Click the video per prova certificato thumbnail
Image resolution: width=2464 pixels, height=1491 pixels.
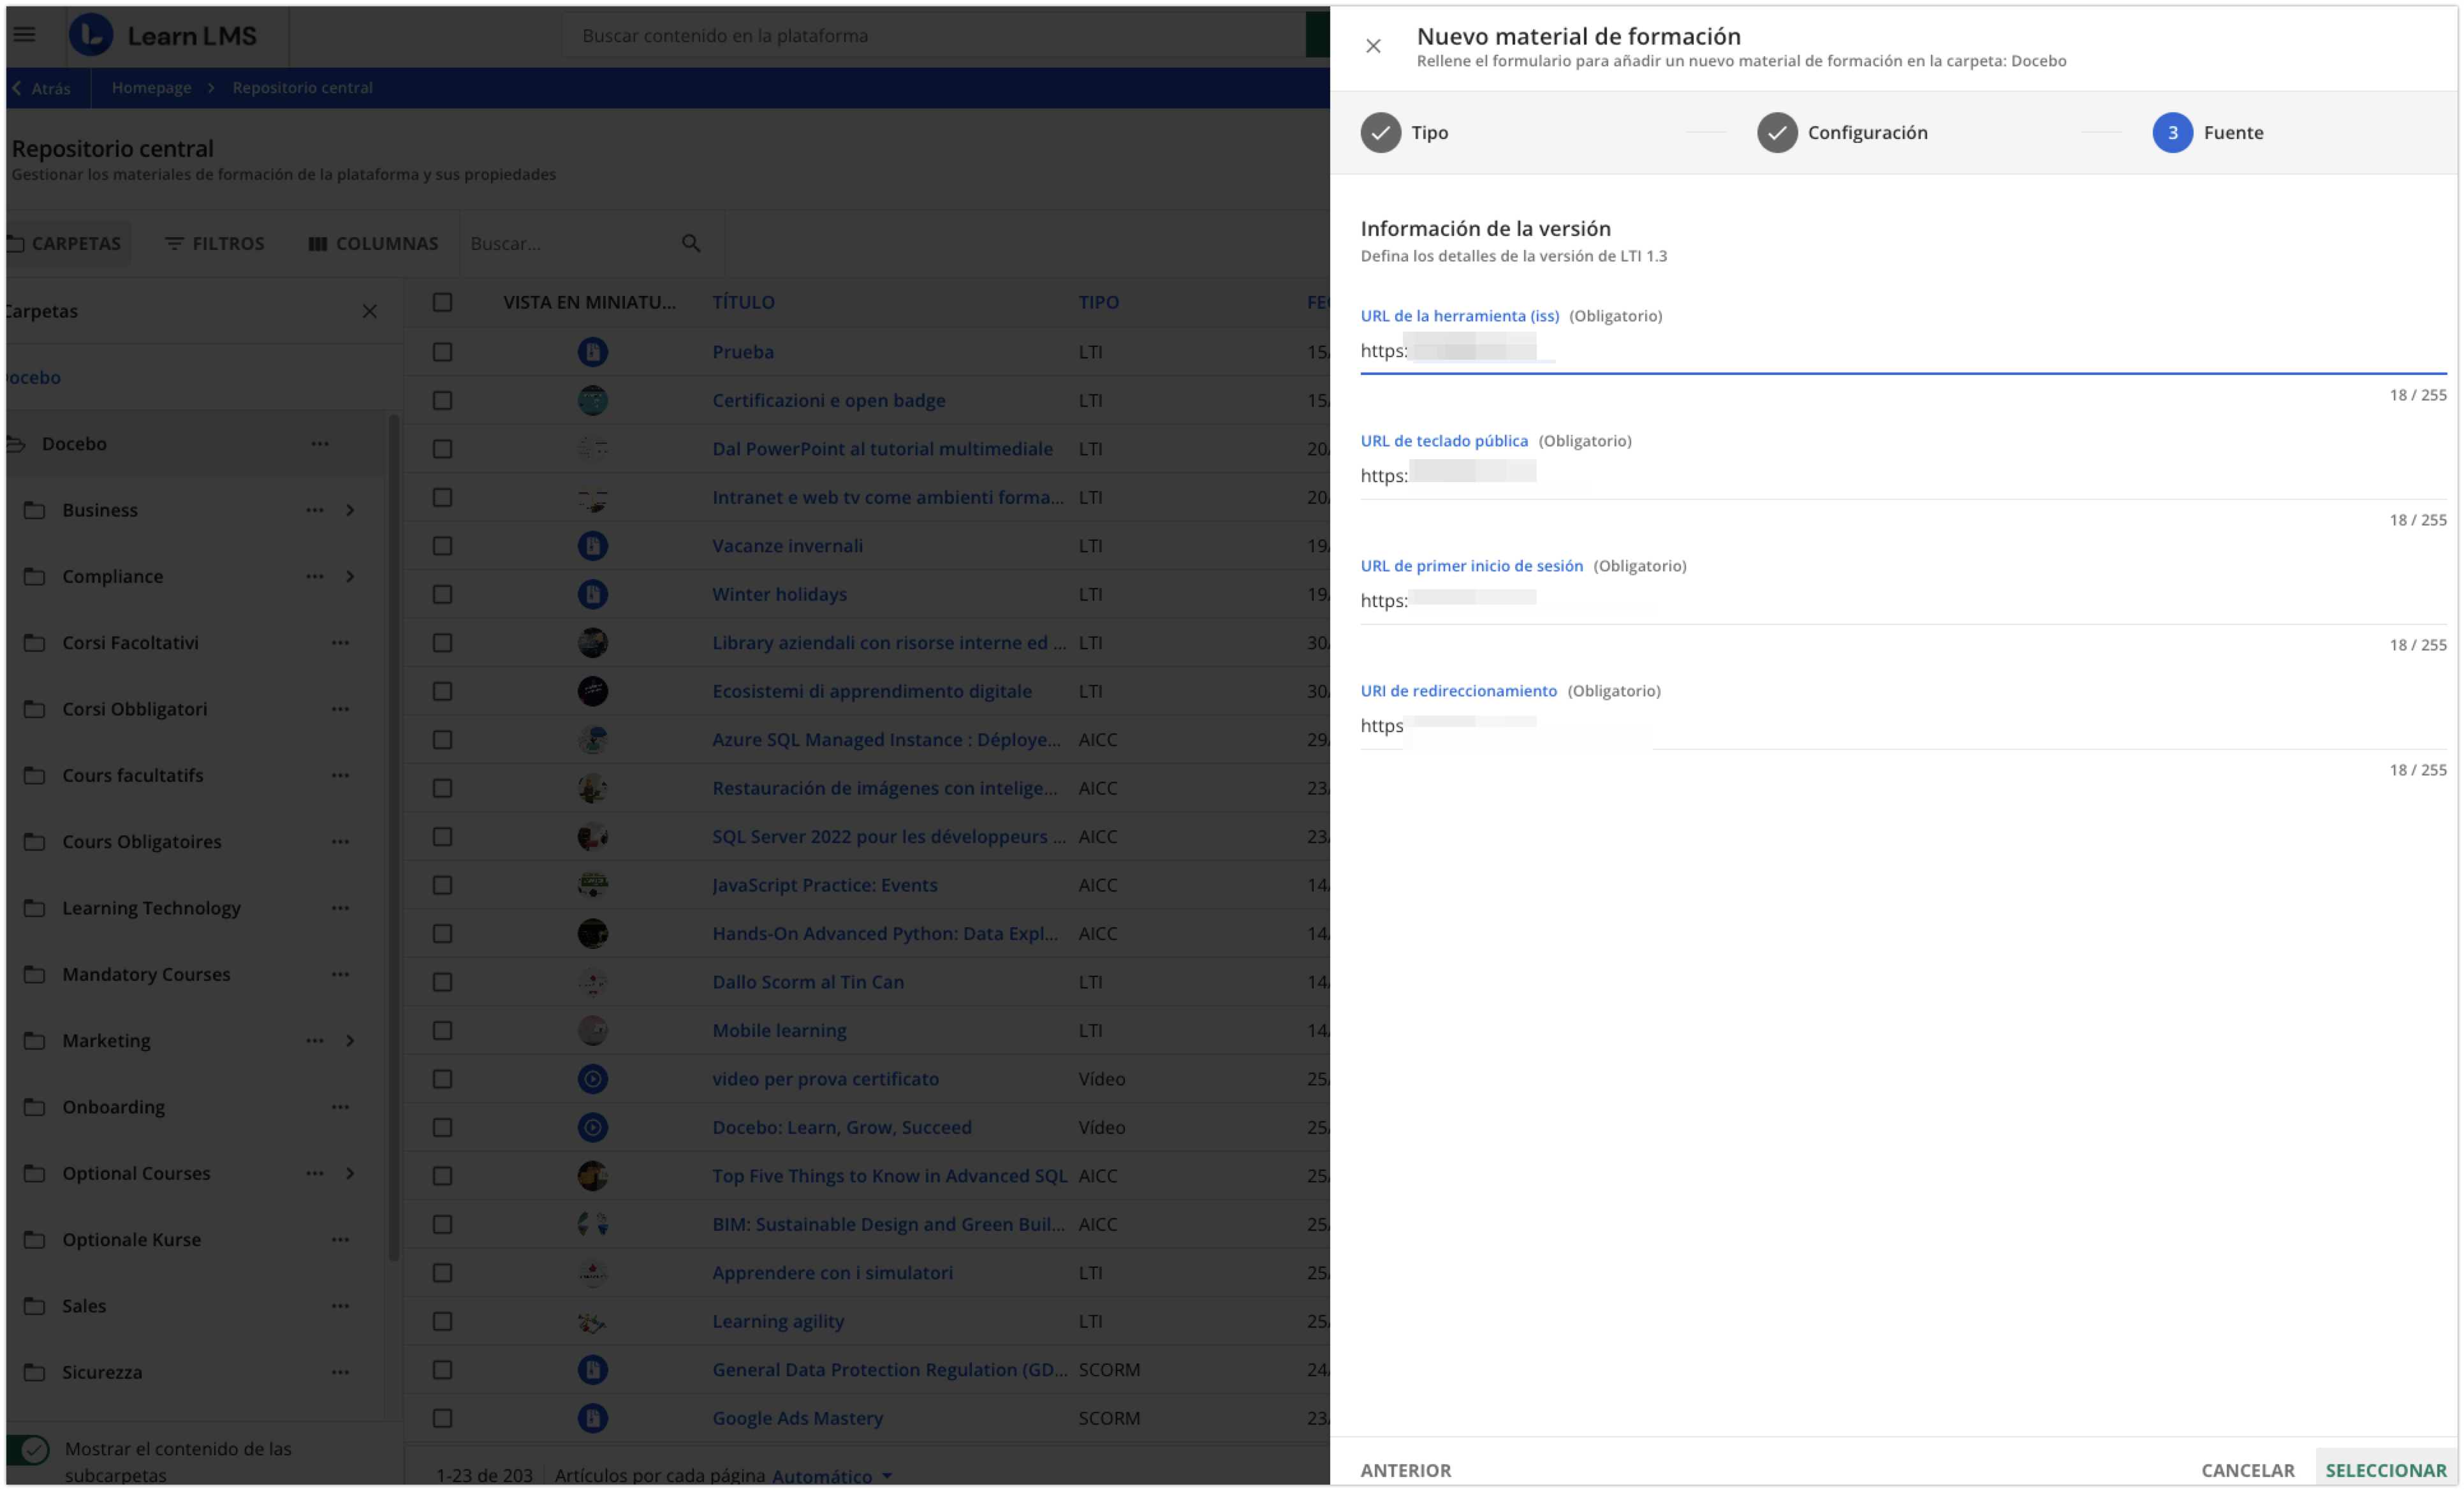pyautogui.click(x=593, y=1079)
